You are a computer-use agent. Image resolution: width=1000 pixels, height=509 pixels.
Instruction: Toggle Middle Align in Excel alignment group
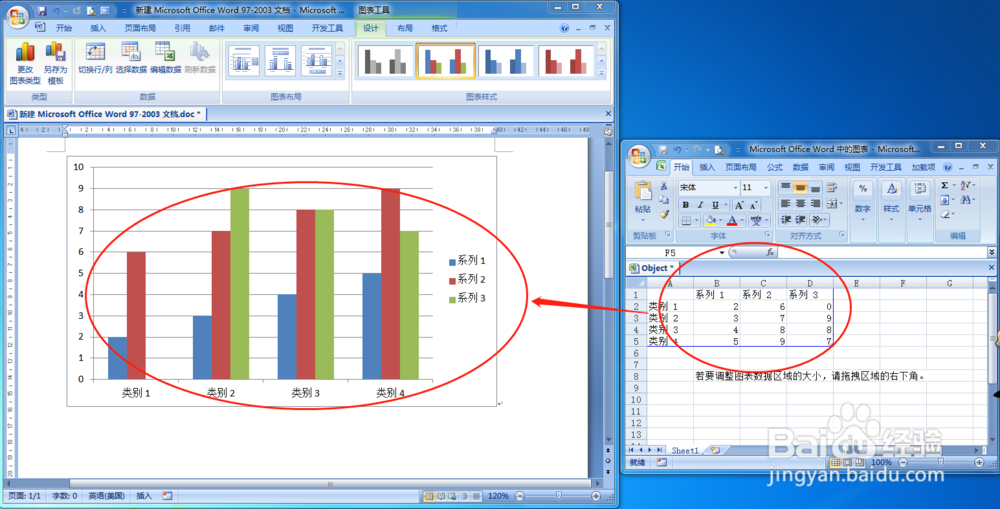point(800,188)
